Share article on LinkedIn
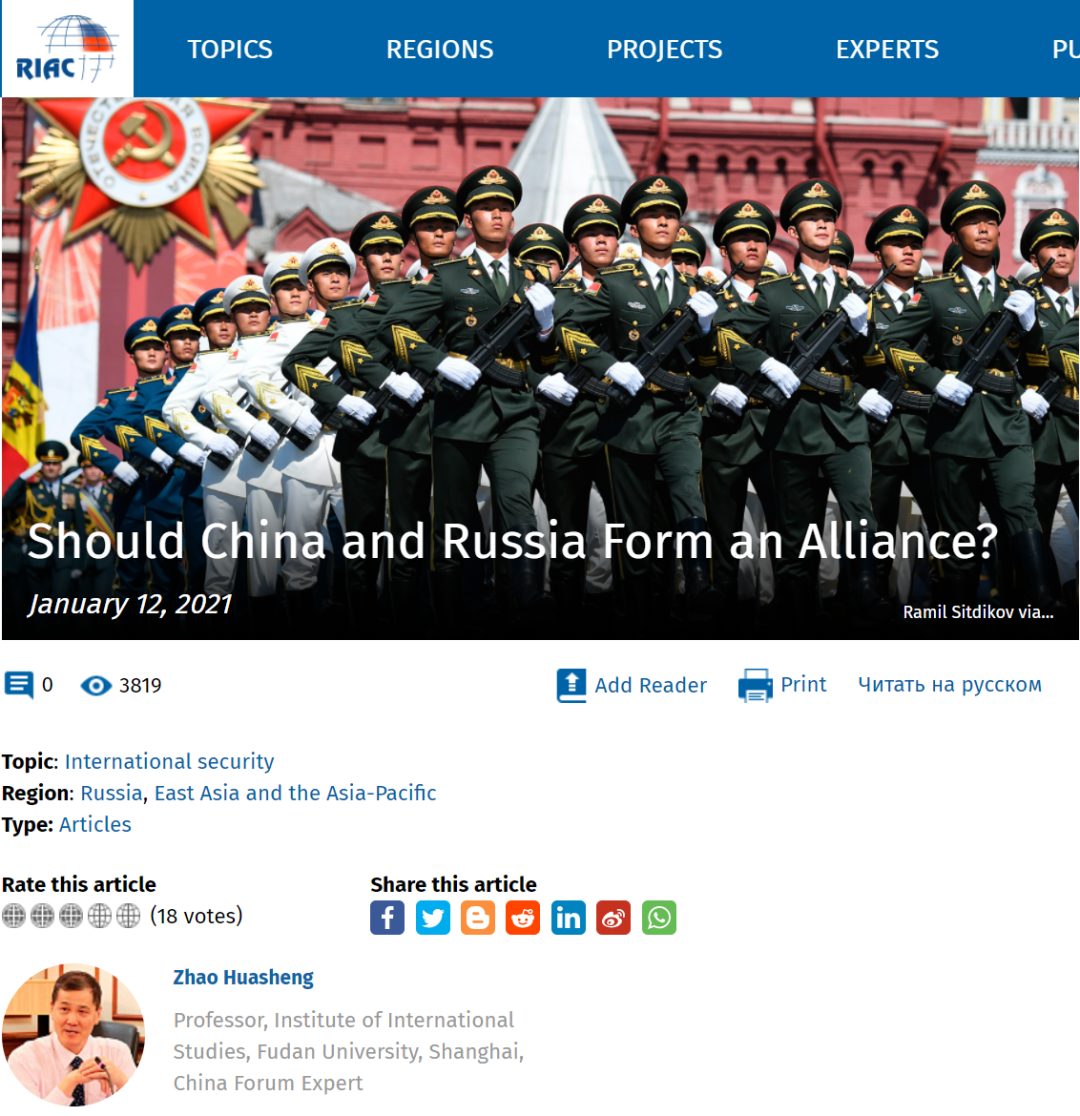Image resolution: width=1080 pixels, height=1116 pixels. point(568,917)
